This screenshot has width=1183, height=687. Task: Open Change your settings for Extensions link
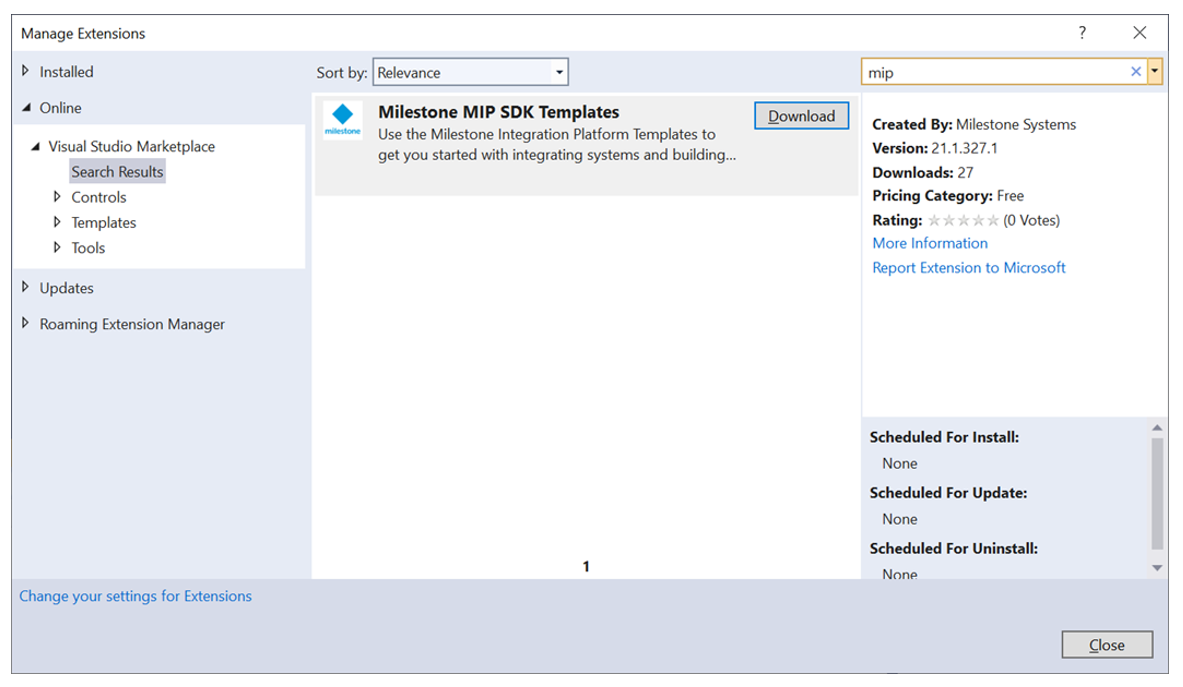[135, 597]
